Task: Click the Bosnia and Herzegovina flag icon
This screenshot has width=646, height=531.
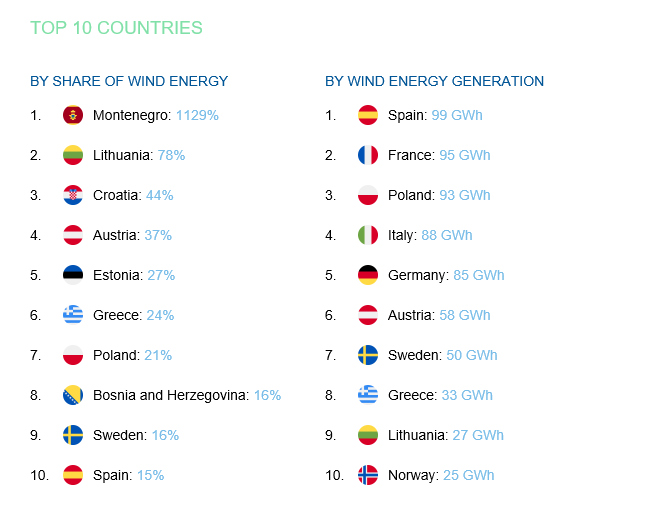Action: pyautogui.click(x=73, y=395)
